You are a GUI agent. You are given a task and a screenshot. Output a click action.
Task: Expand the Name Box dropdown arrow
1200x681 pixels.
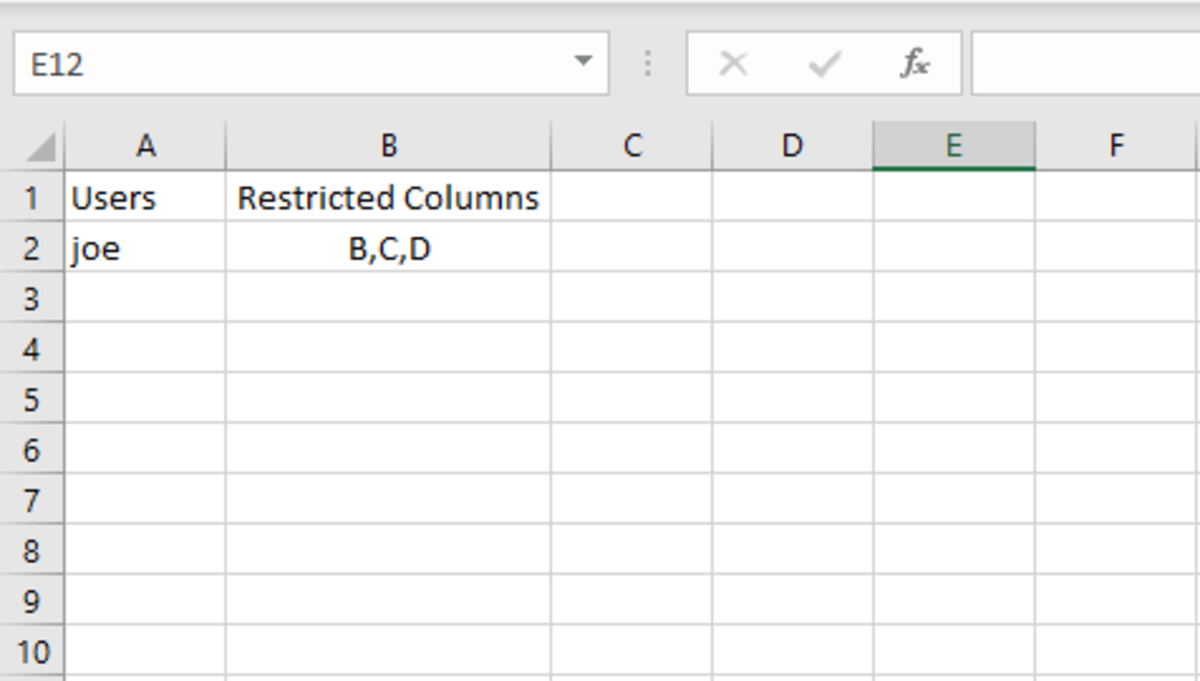coord(583,62)
